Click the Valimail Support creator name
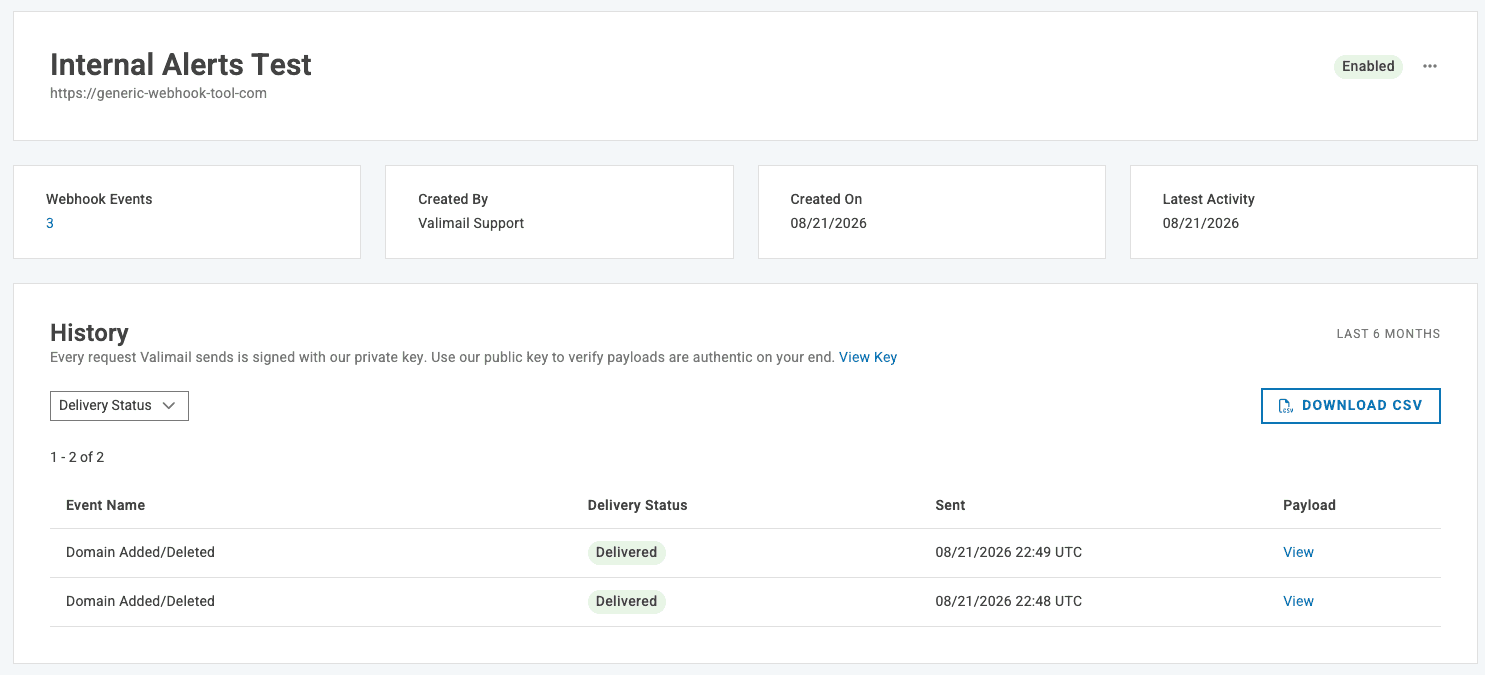1485x675 pixels. pyautogui.click(x=471, y=223)
